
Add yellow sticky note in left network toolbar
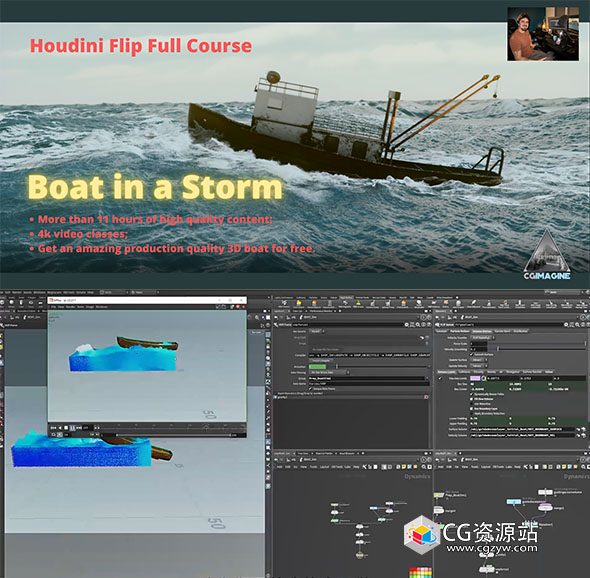coord(404,467)
